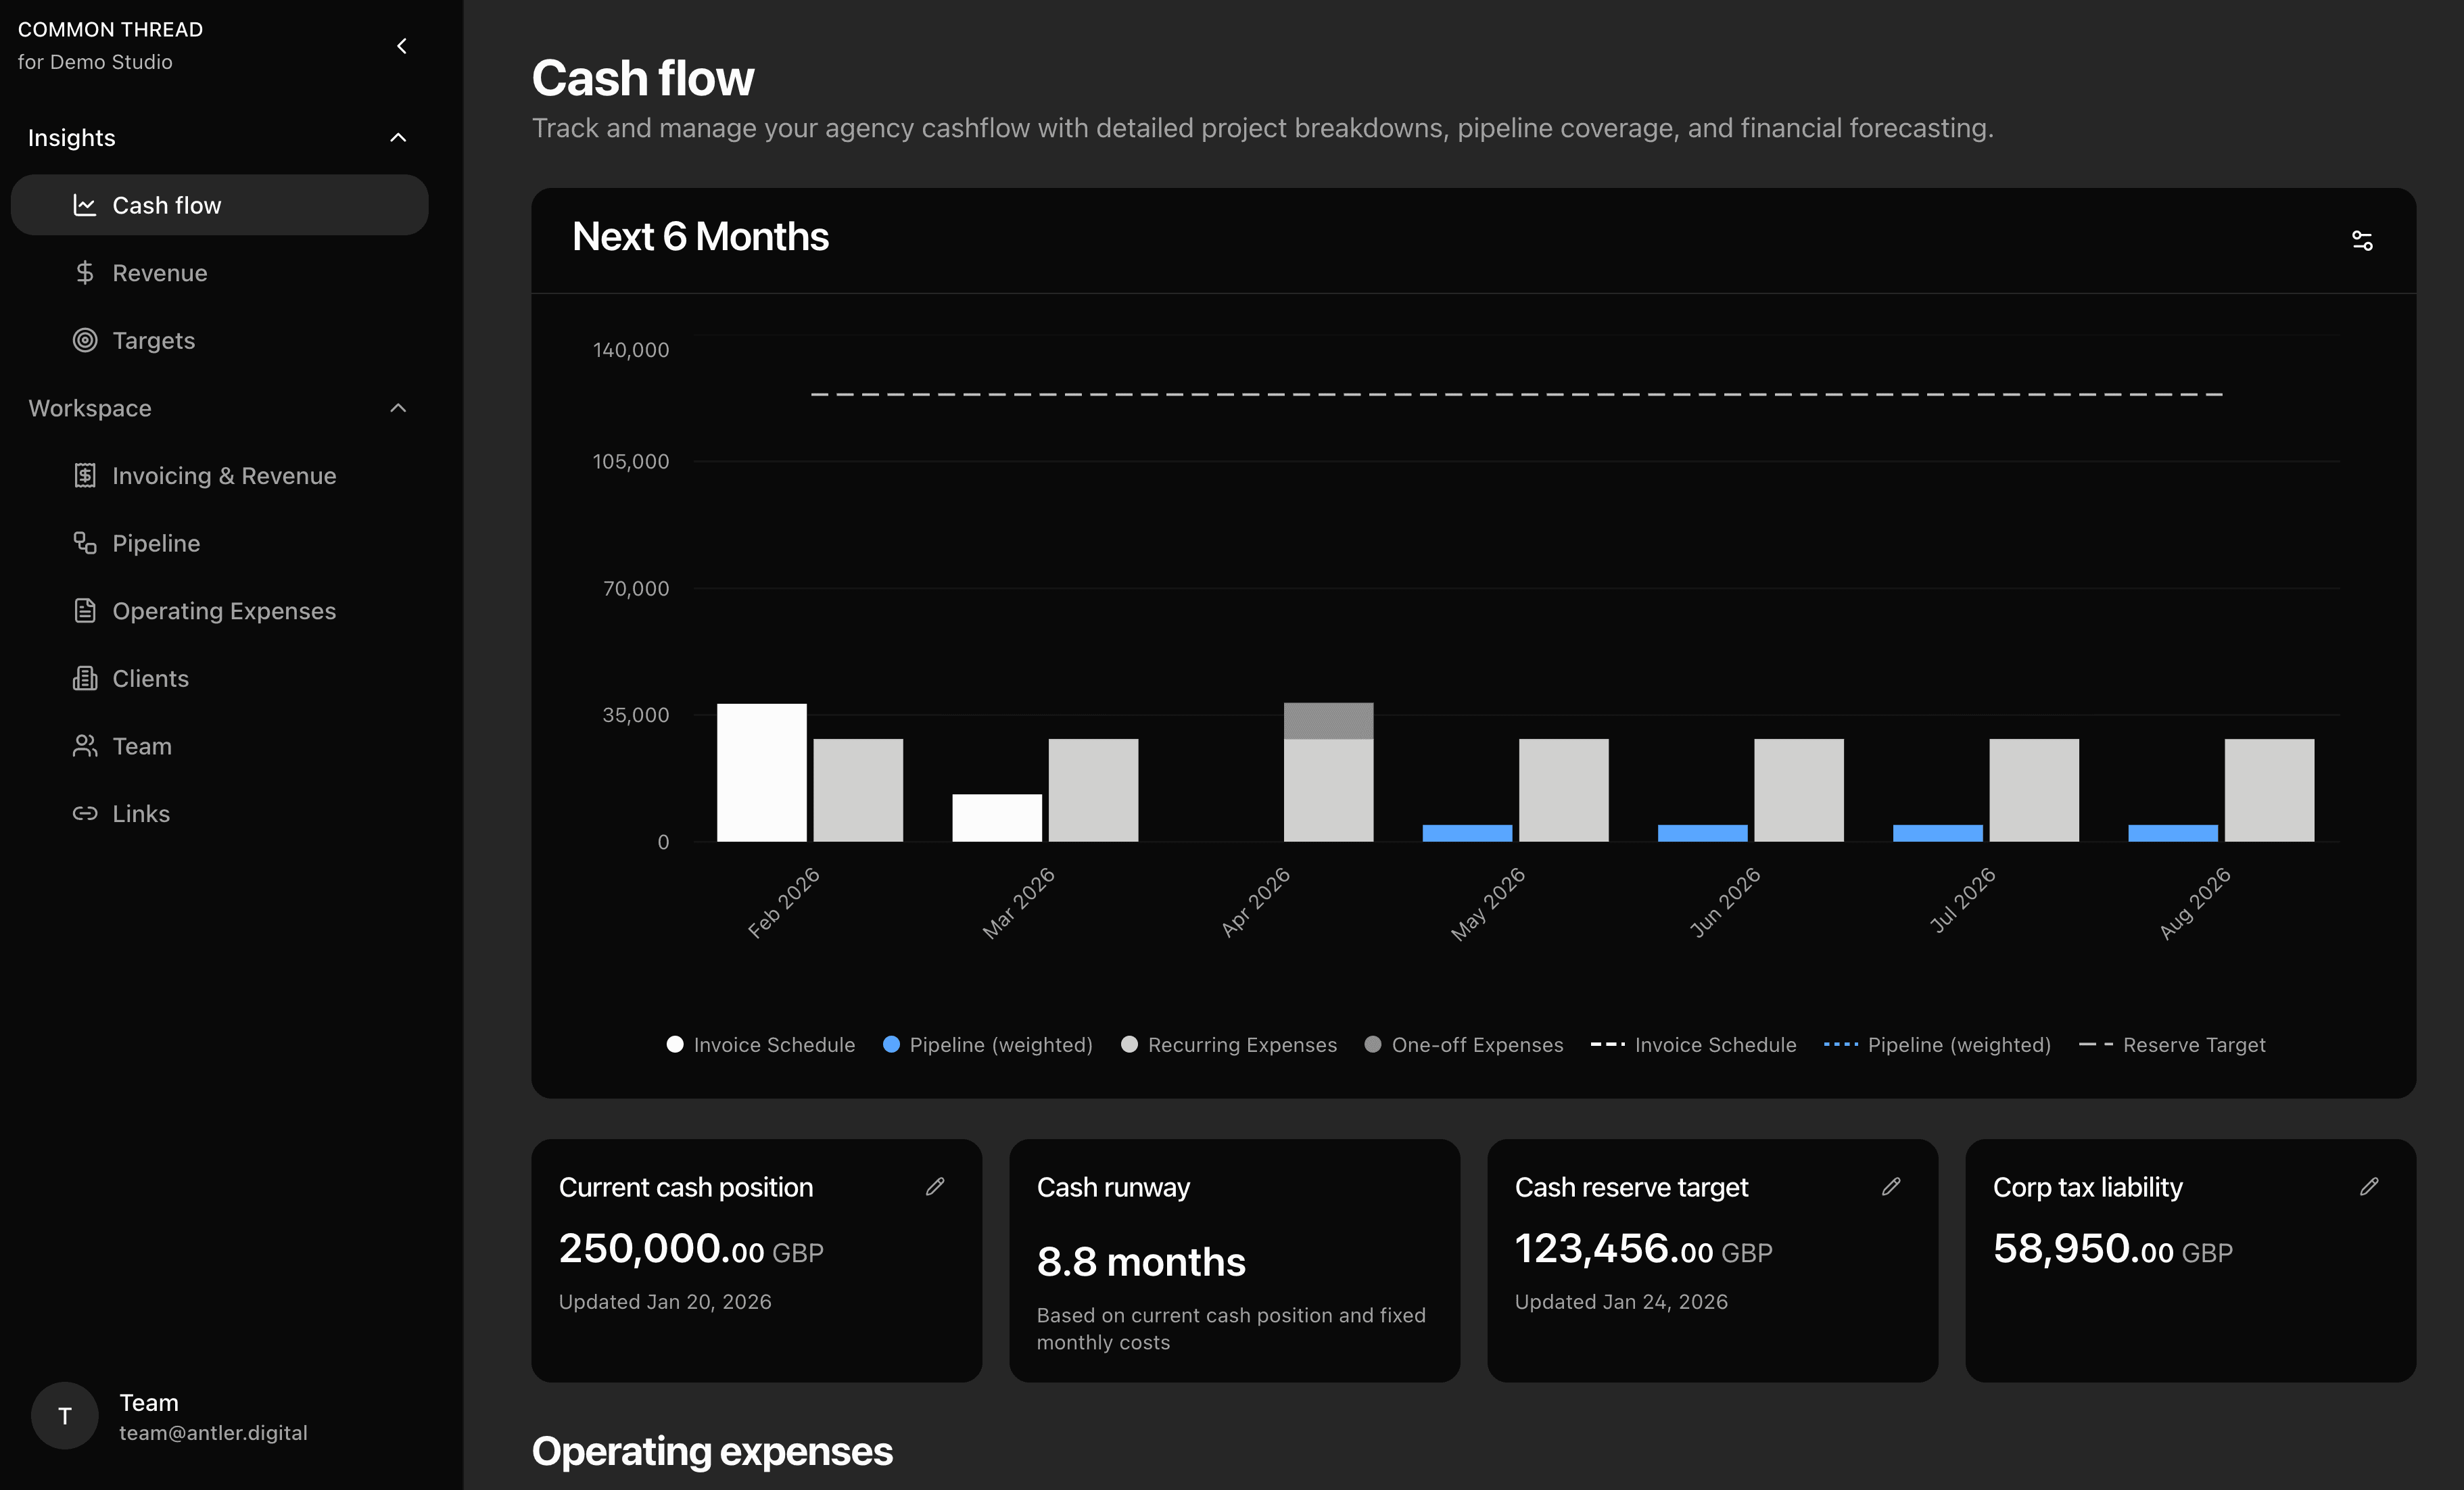This screenshot has height=1490, width=2464.
Task: Collapse the sidebar with the left chevron
Action: click(401, 46)
